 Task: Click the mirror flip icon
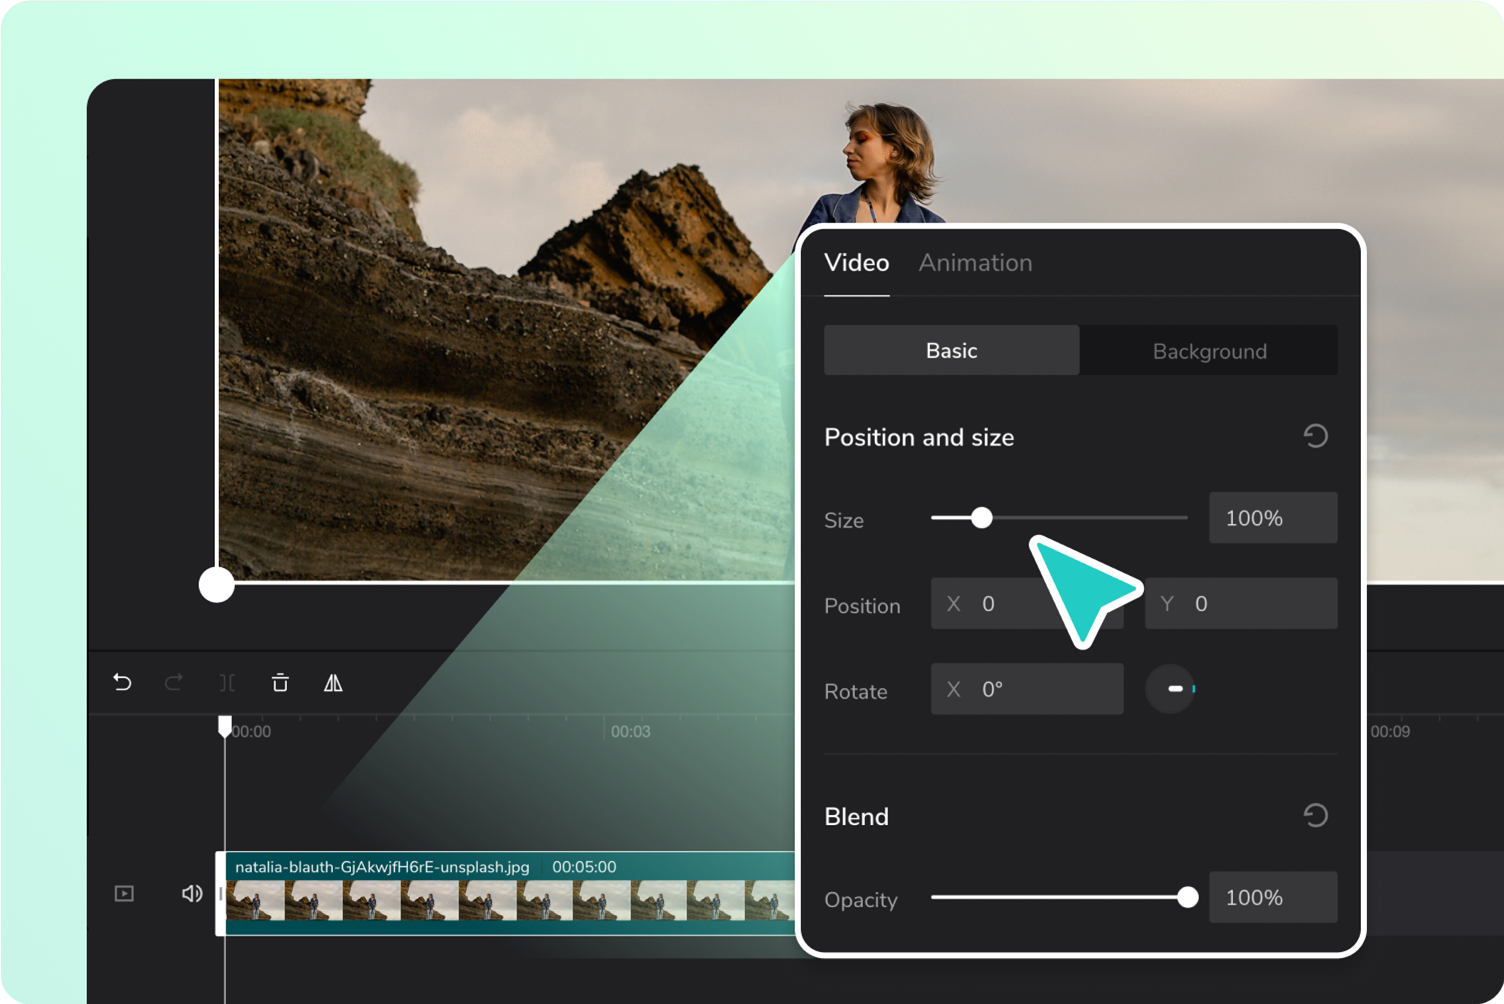point(333,683)
